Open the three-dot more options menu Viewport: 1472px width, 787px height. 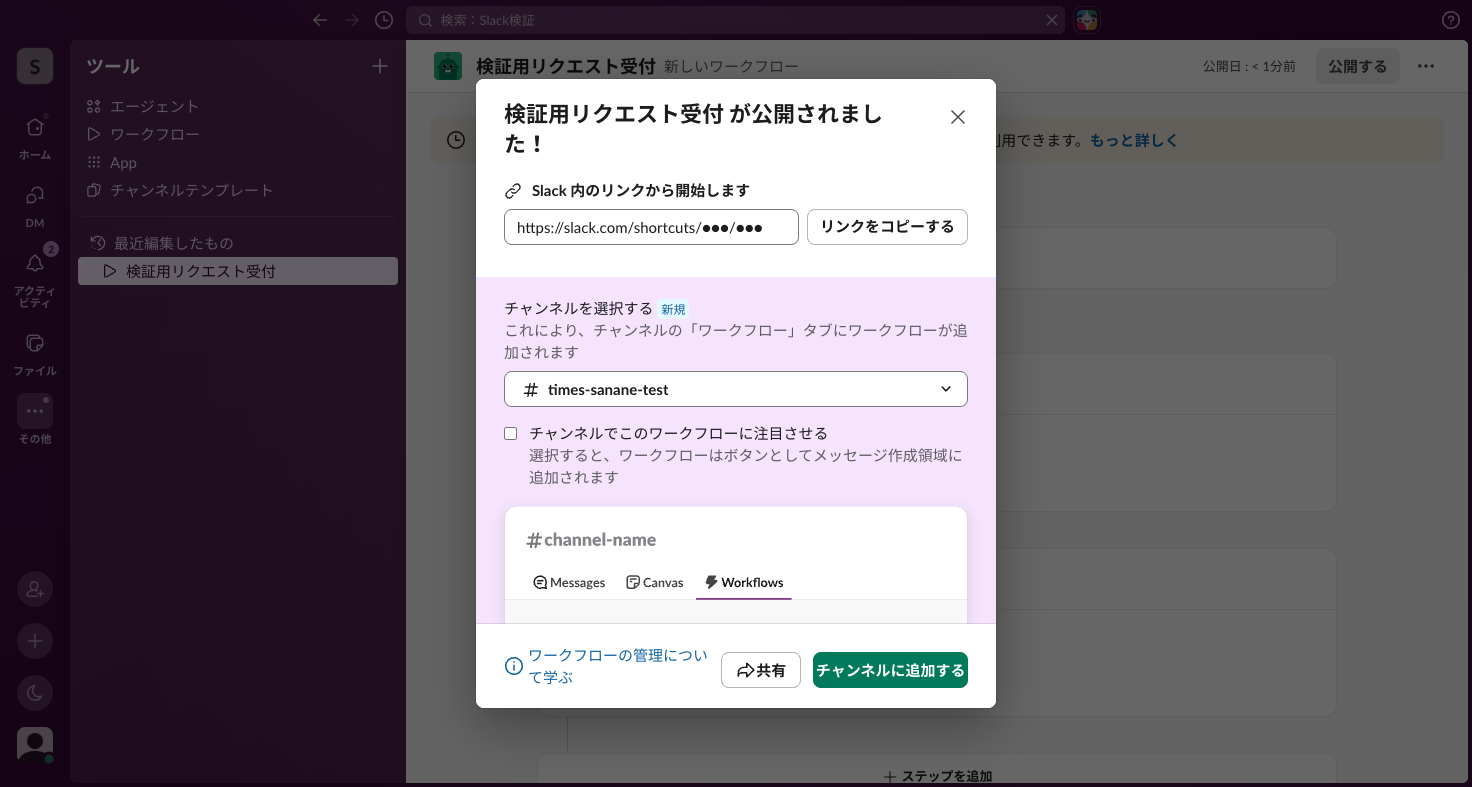[x=1426, y=66]
